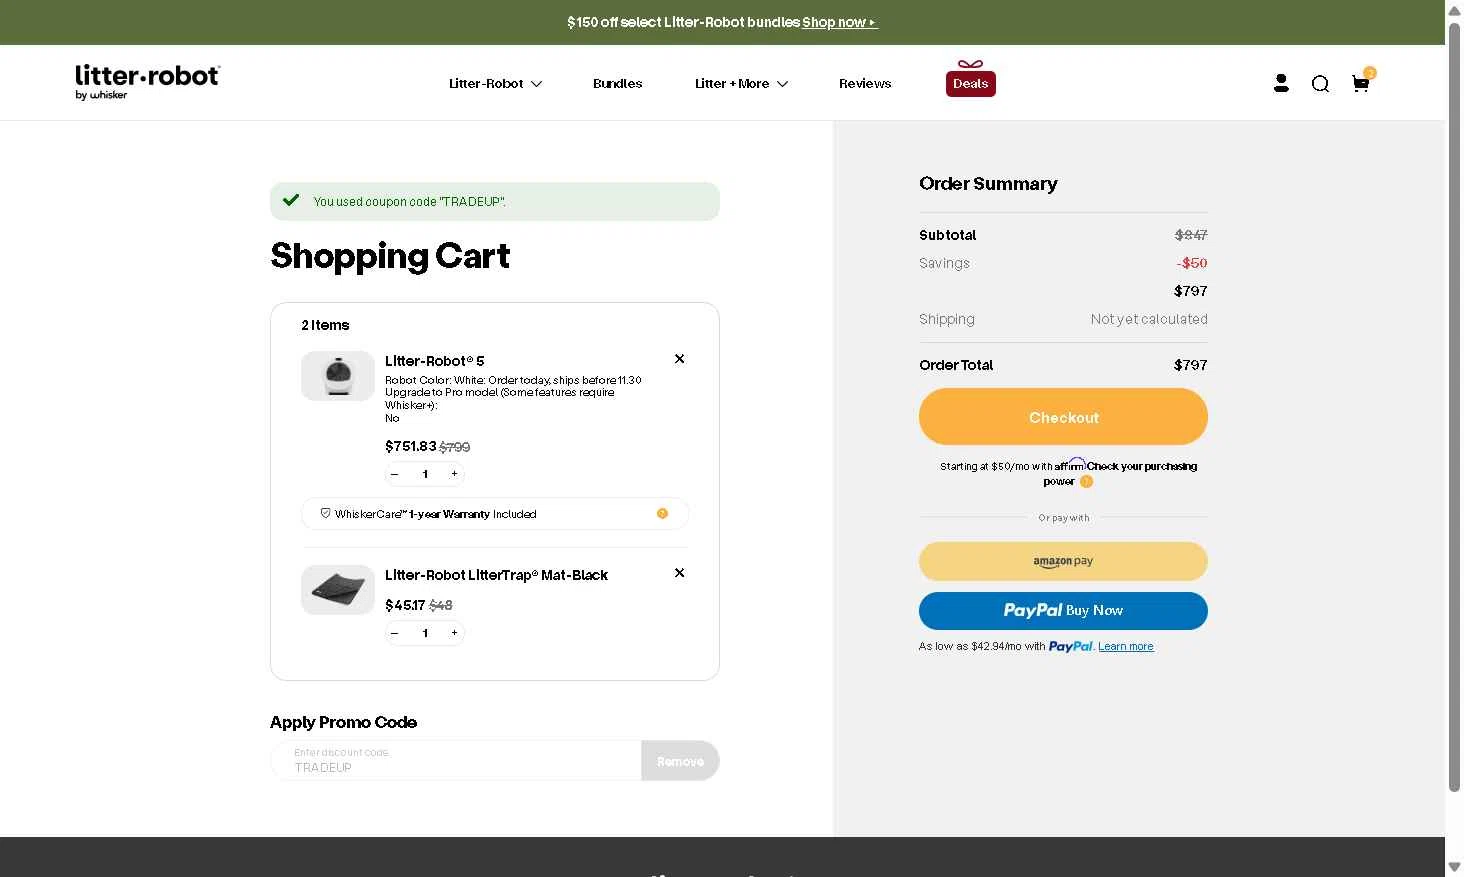Click Remove to clear the promo code
1464x877 pixels.
(680, 761)
